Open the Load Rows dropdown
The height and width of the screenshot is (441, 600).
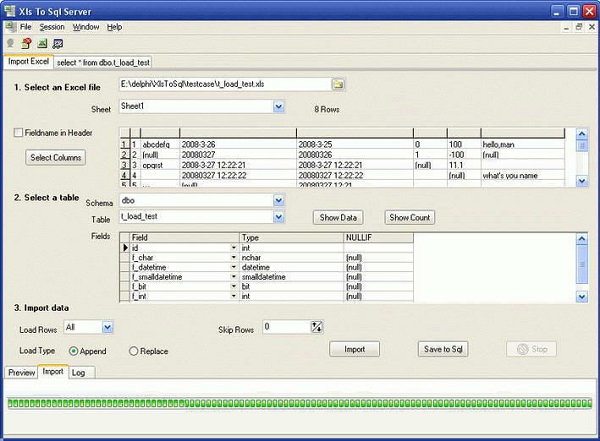[108, 327]
